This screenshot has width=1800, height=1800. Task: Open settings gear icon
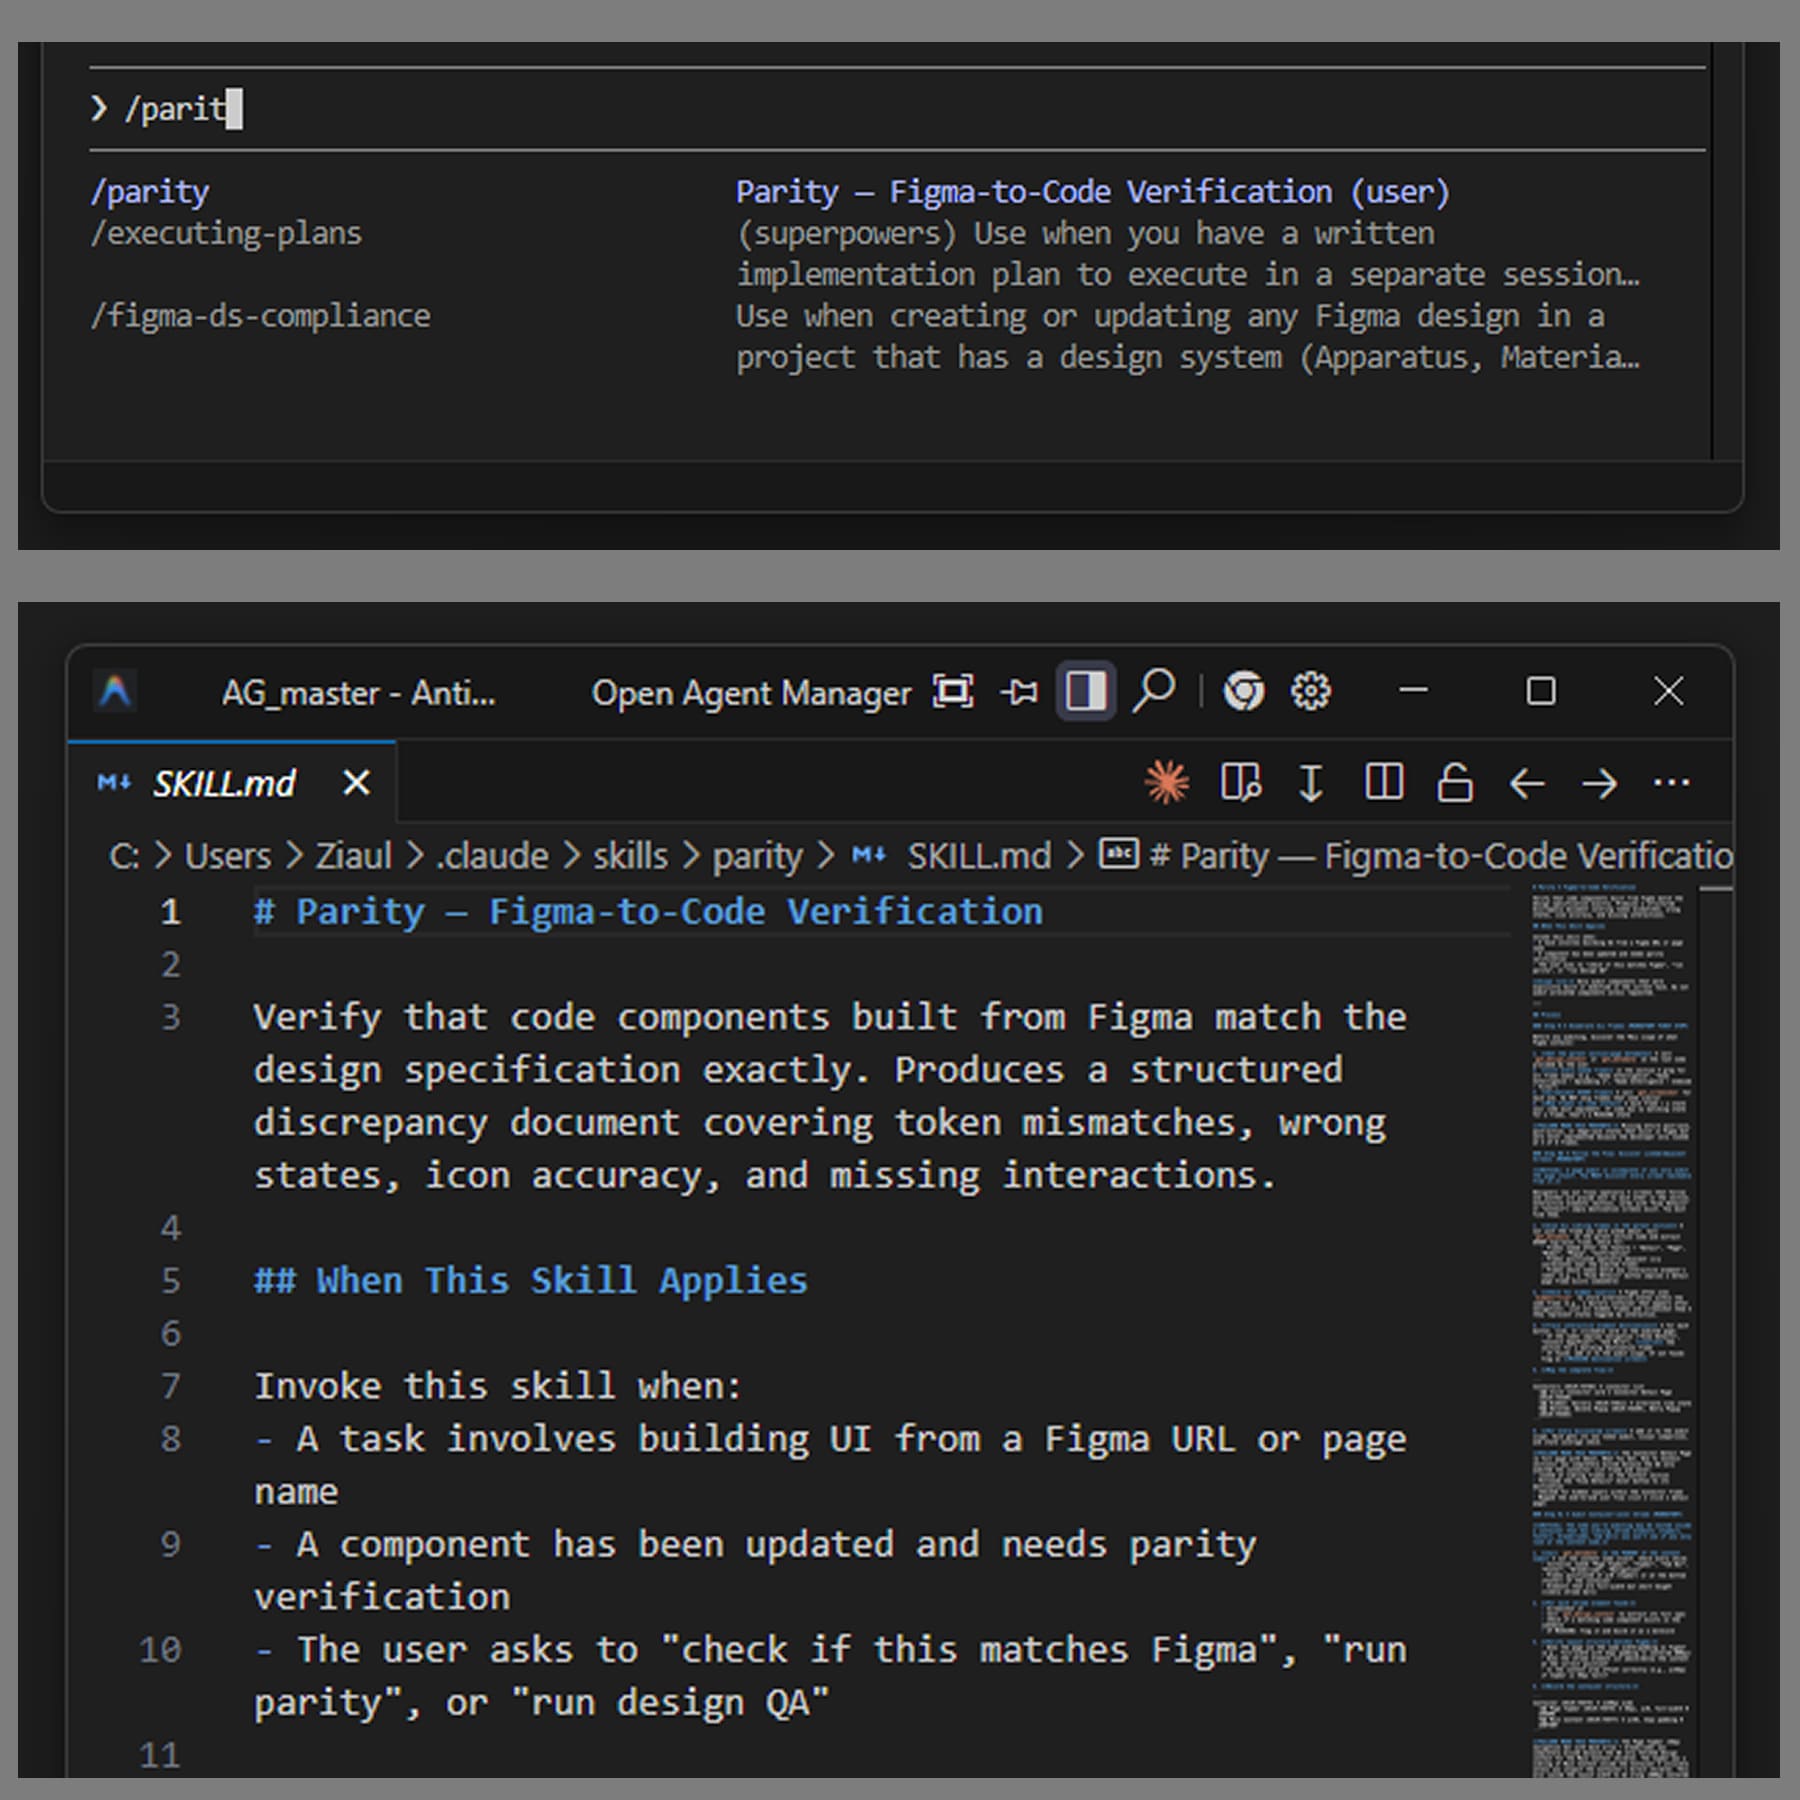[x=1311, y=691]
